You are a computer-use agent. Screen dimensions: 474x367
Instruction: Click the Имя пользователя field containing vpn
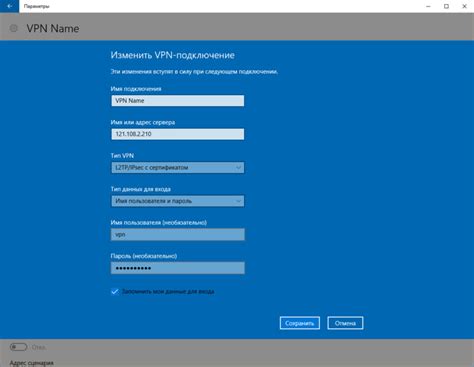click(178, 234)
